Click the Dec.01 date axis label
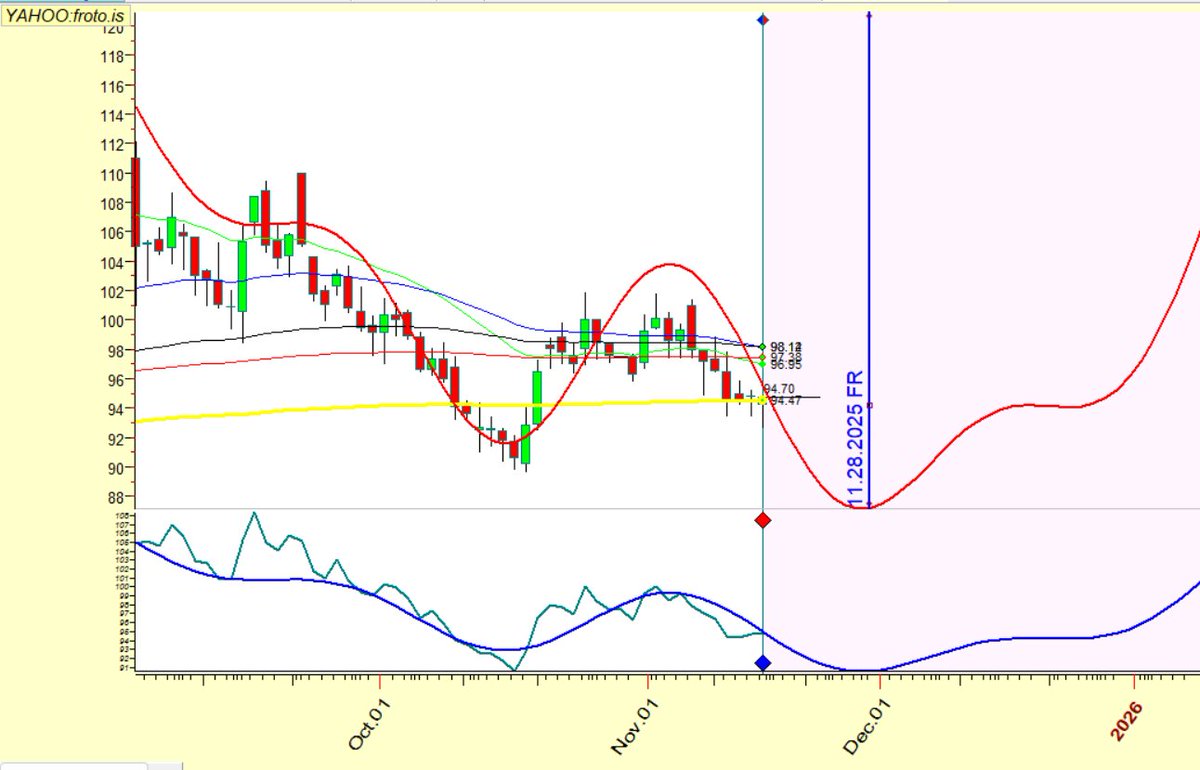 coord(867,725)
